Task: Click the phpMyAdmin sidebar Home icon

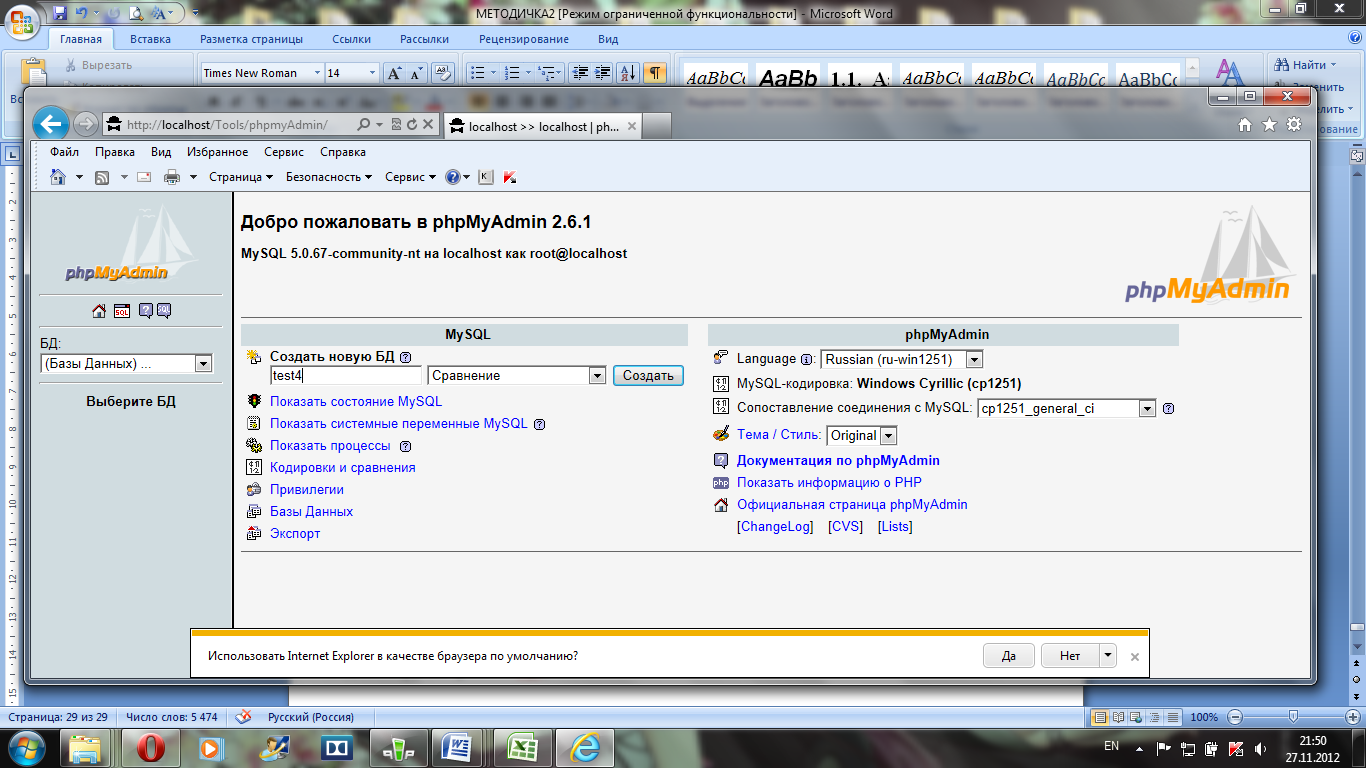Action: (x=99, y=311)
